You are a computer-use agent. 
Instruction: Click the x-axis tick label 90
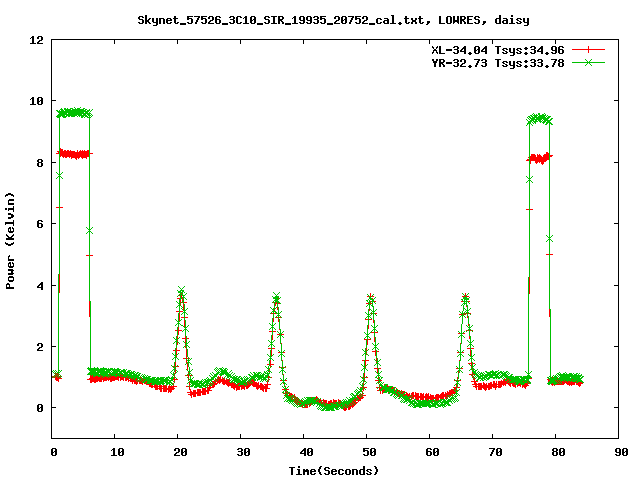pos(621,452)
